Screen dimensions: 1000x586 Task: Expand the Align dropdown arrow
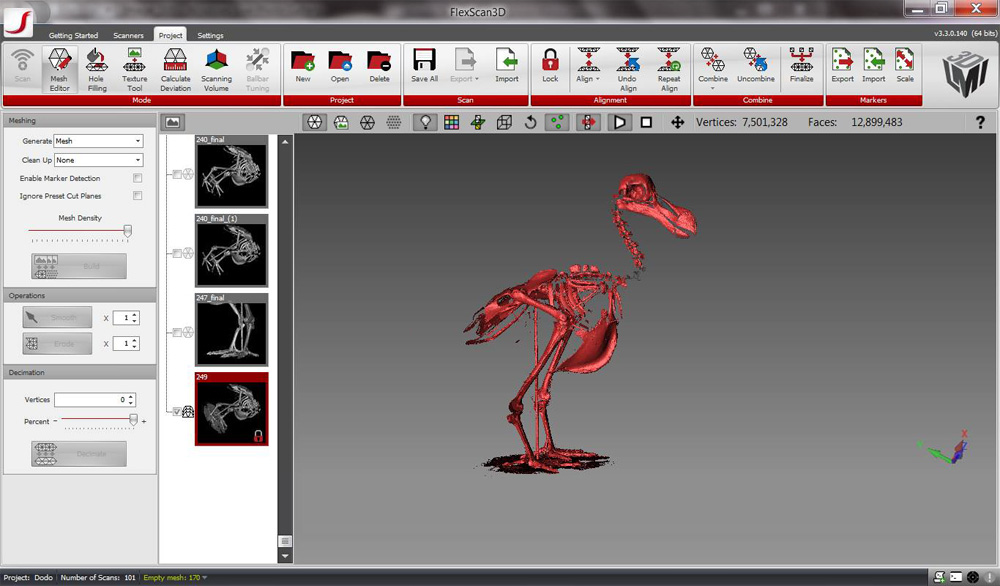(x=598, y=79)
